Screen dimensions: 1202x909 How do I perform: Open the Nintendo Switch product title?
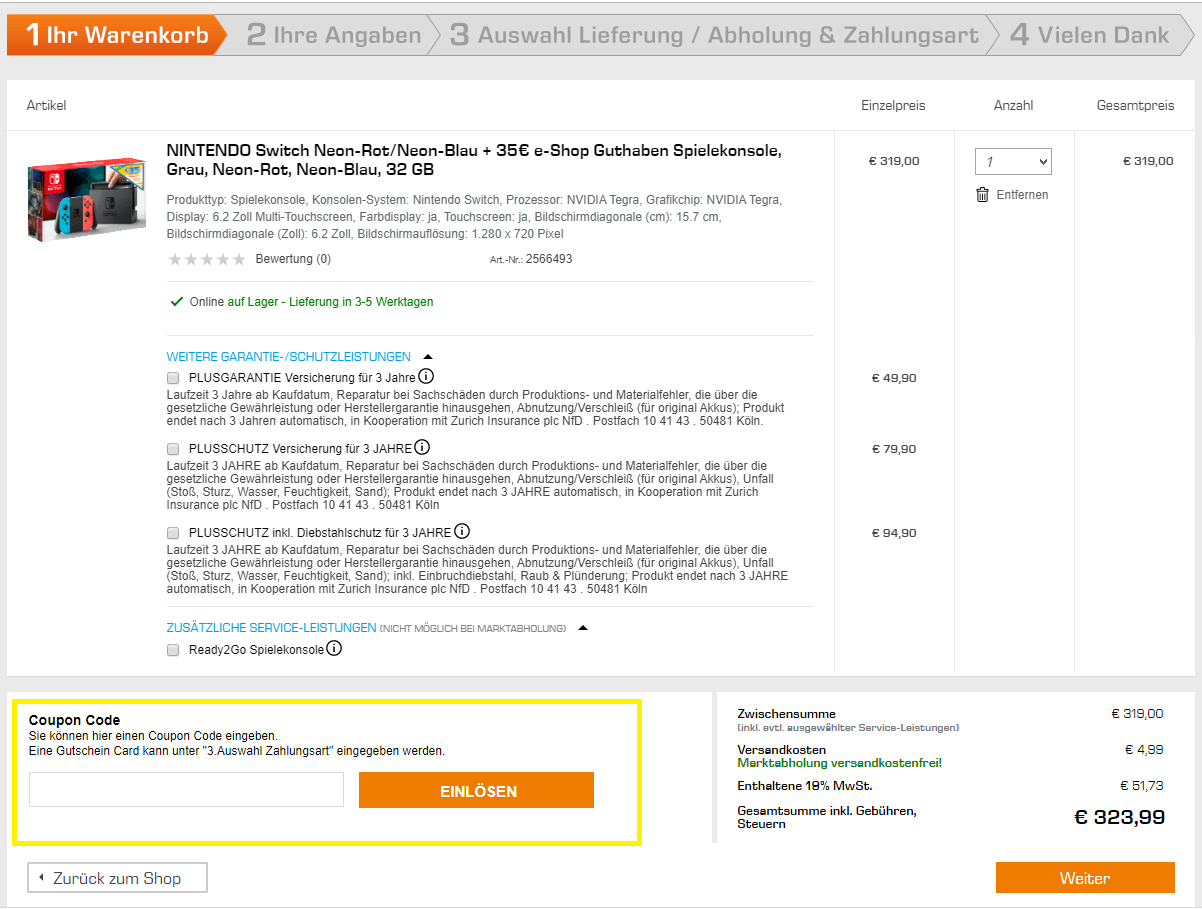coord(474,160)
